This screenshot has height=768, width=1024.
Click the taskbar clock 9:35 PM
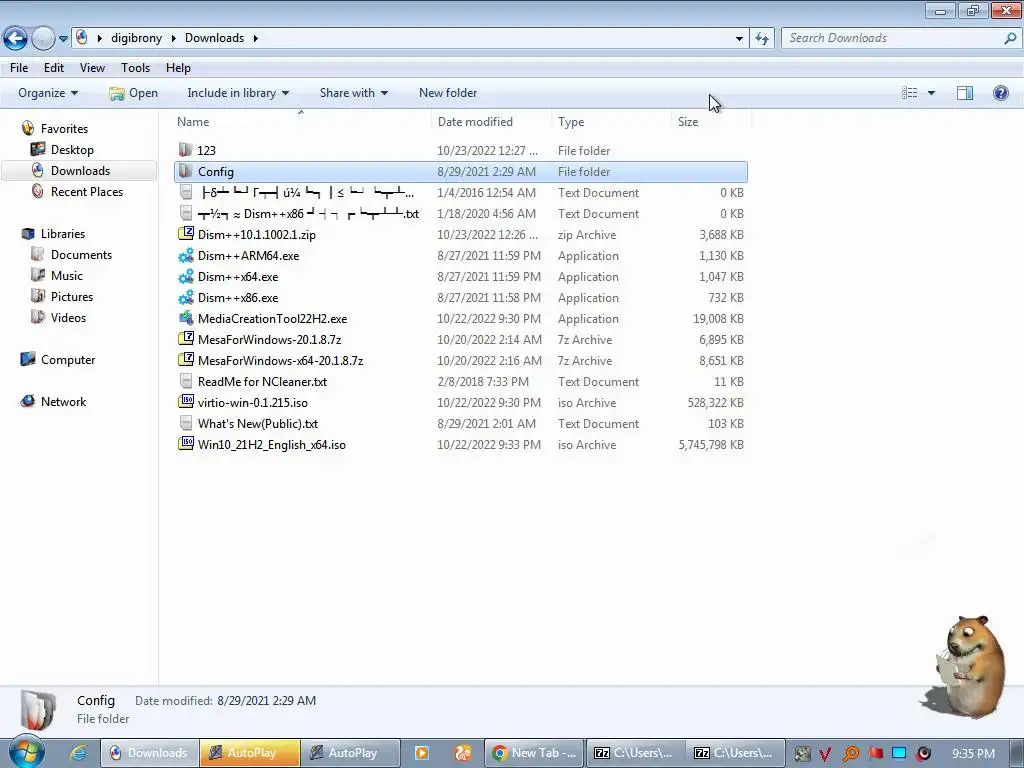click(973, 753)
